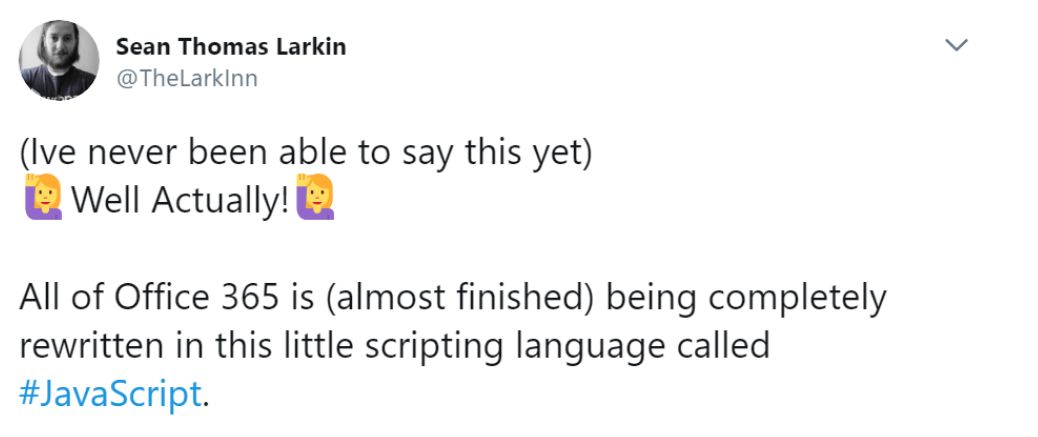Open Sean Thomas Larkin's profile avatar
This screenshot has height=437, width=1038.
click(x=59, y=61)
